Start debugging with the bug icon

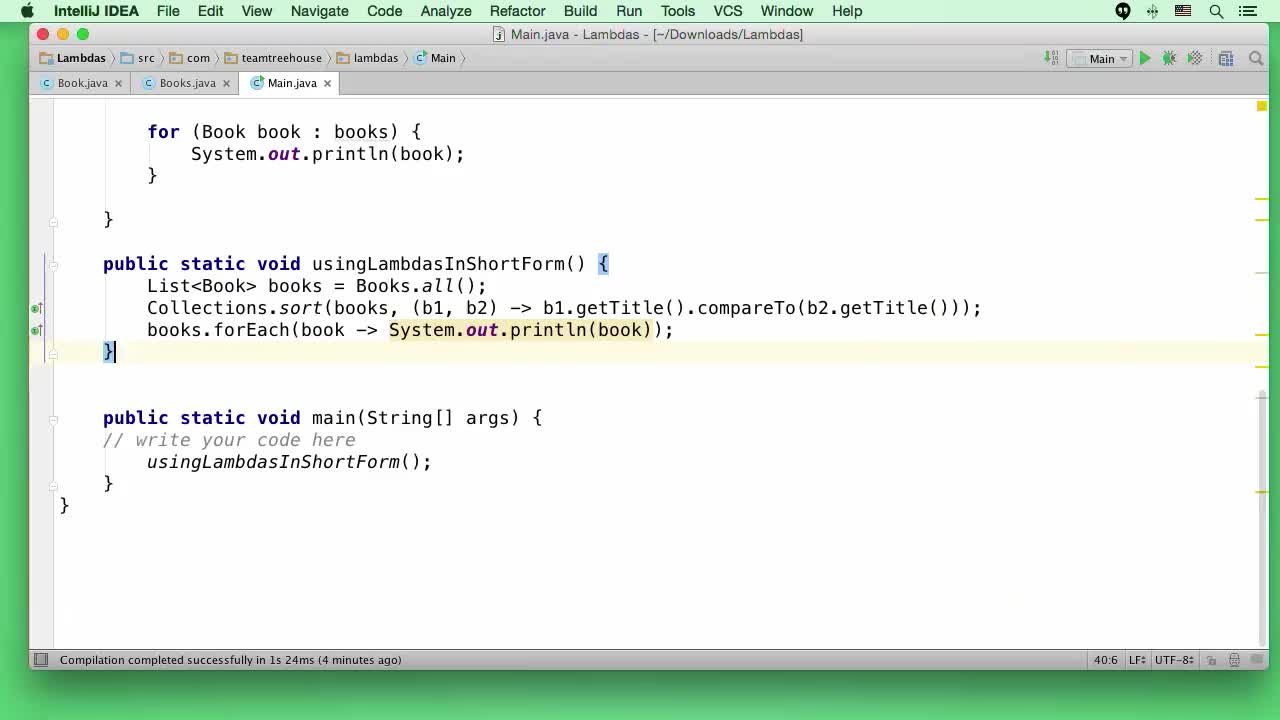(1169, 58)
